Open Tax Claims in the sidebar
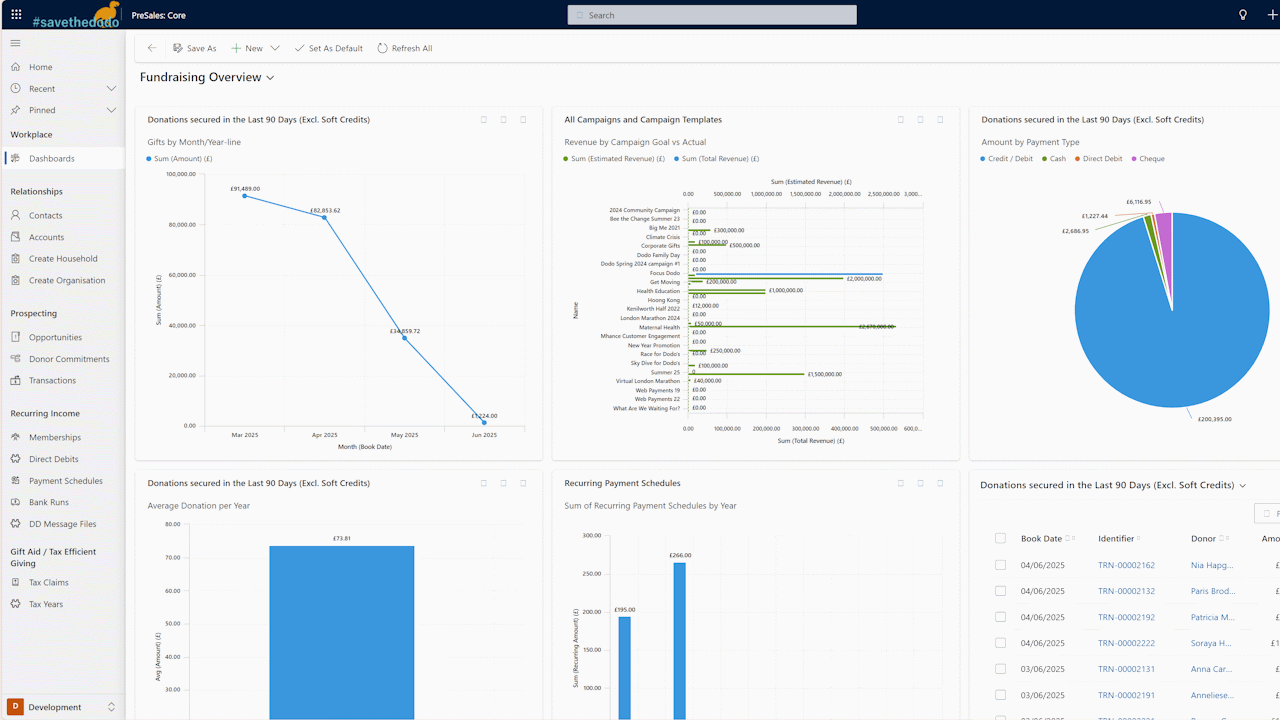Viewport: 1280px width, 720px height. [62, 582]
